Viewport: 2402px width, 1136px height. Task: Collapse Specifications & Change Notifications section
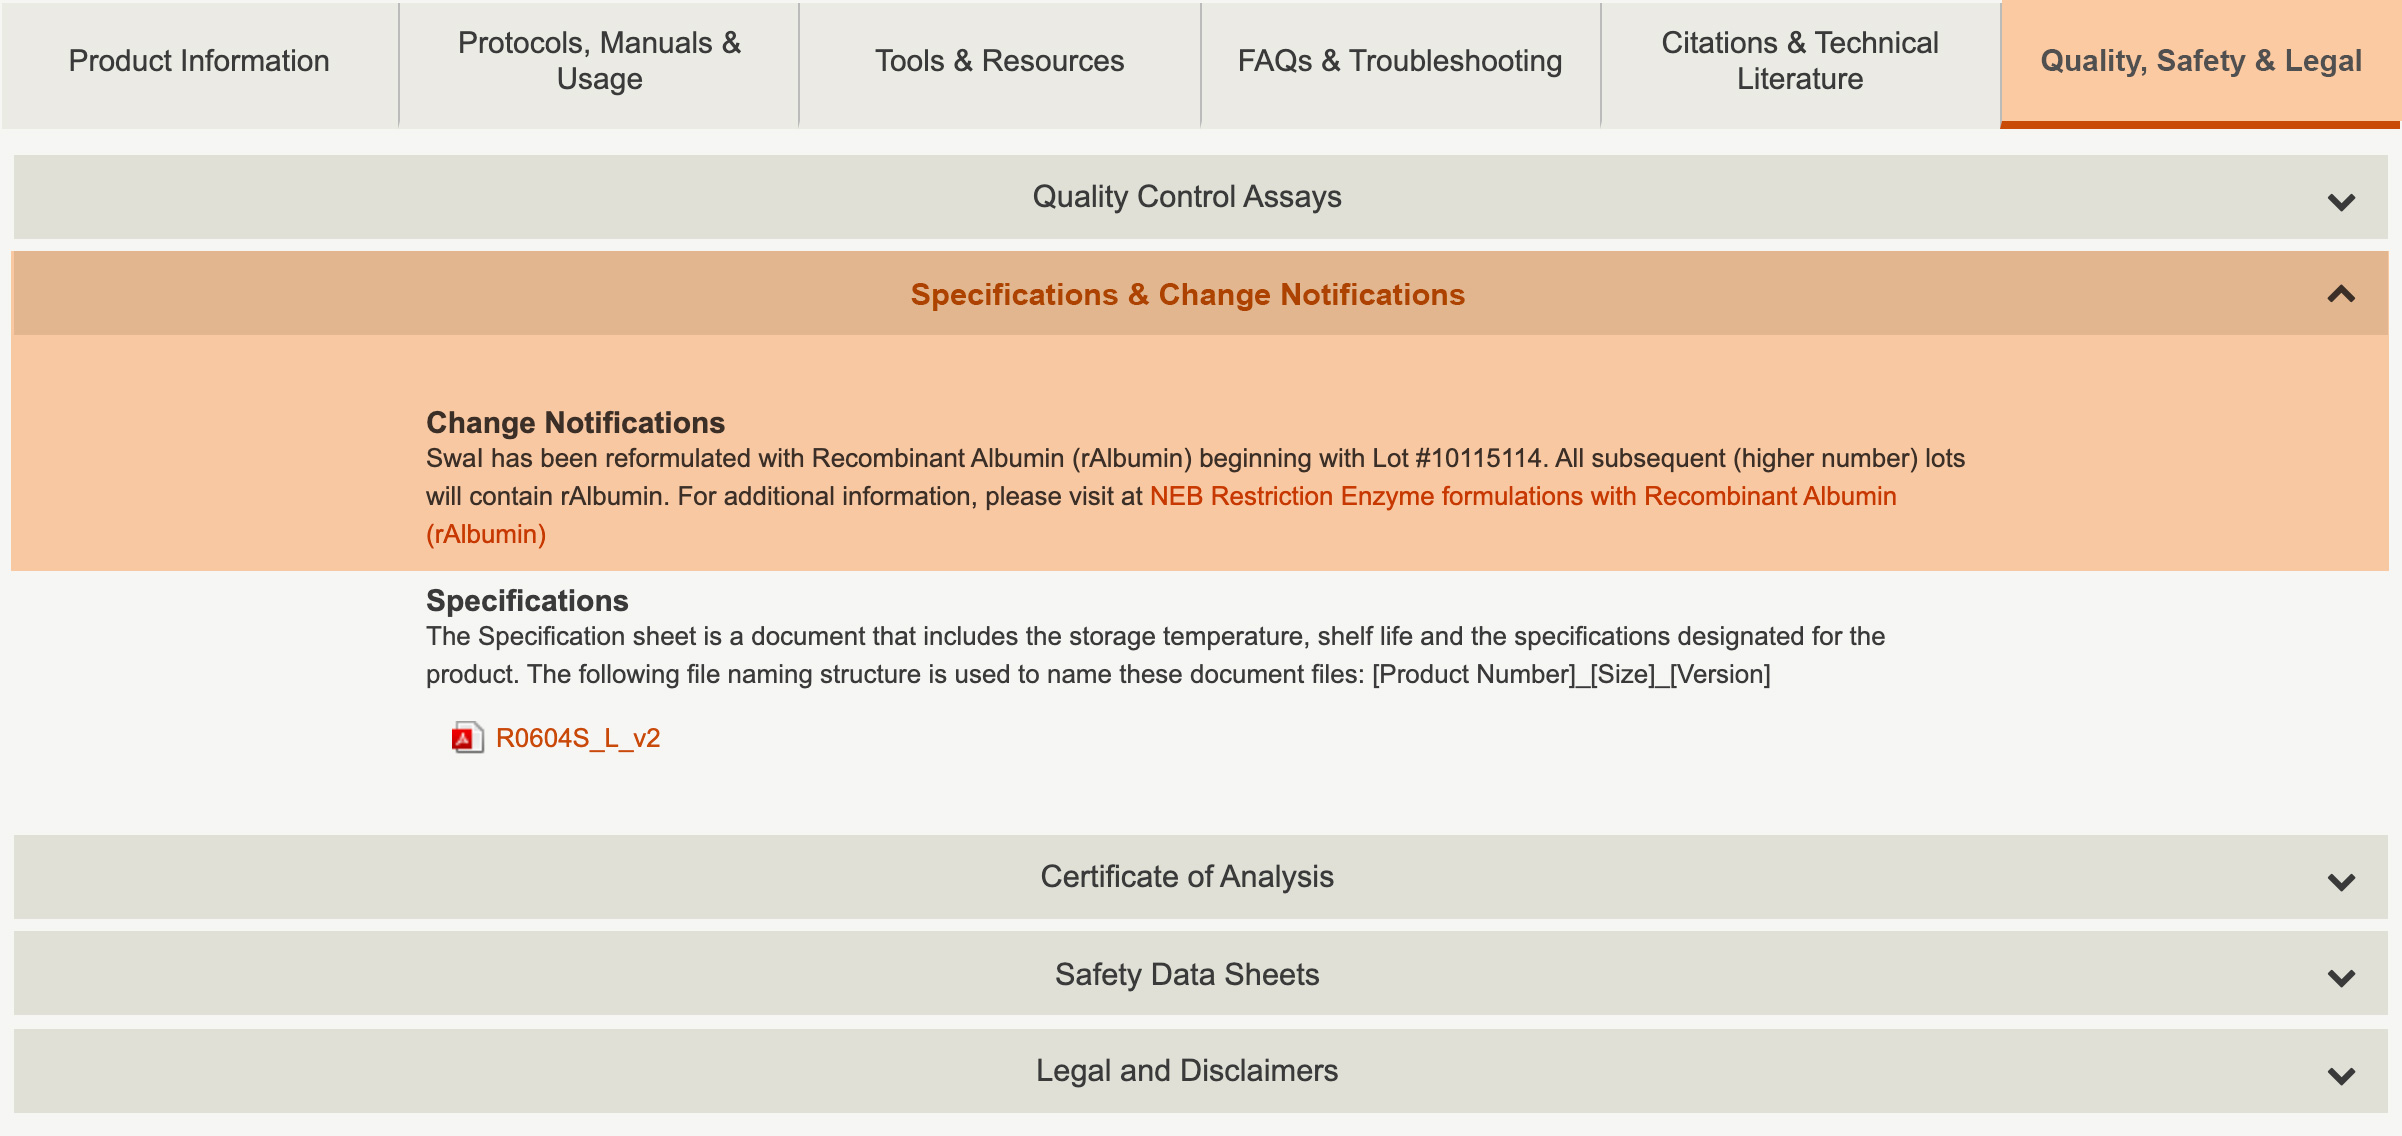coord(1186,295)
